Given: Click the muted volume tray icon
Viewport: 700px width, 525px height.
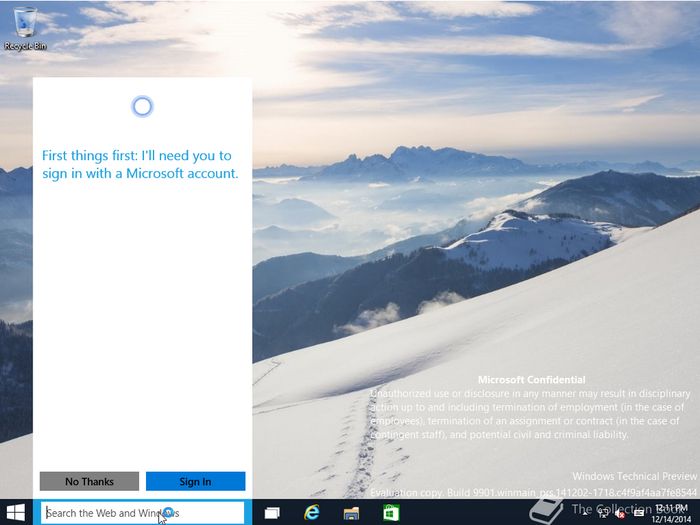Looking at the screenshot, I should point(621,512).
